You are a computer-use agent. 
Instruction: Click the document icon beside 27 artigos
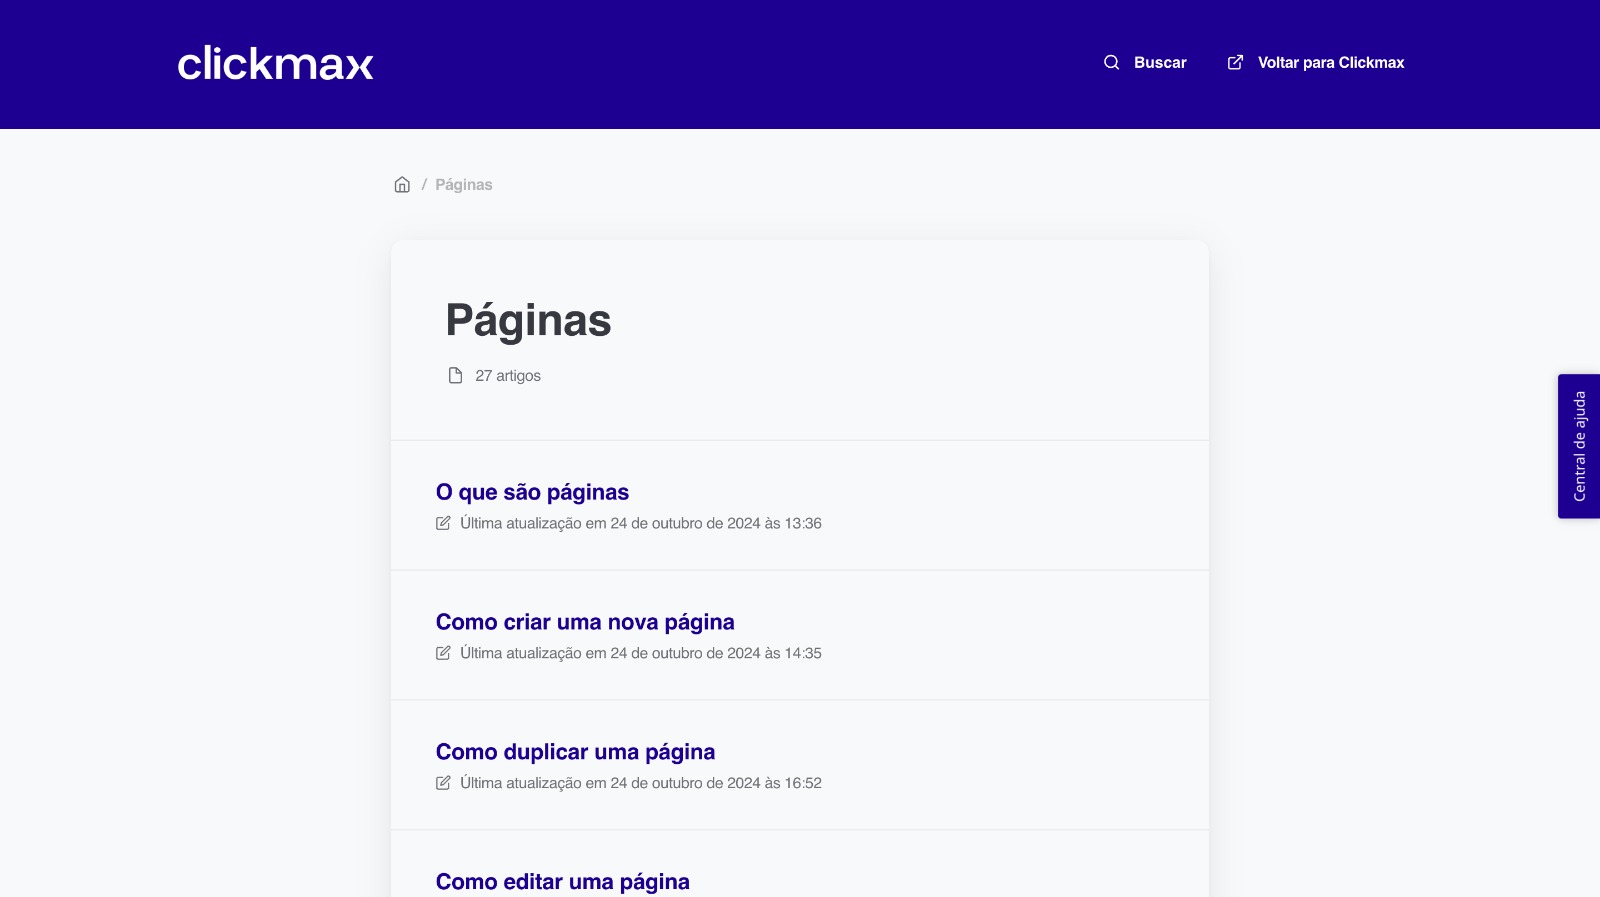pyautogui.click(x=455, y=376)
